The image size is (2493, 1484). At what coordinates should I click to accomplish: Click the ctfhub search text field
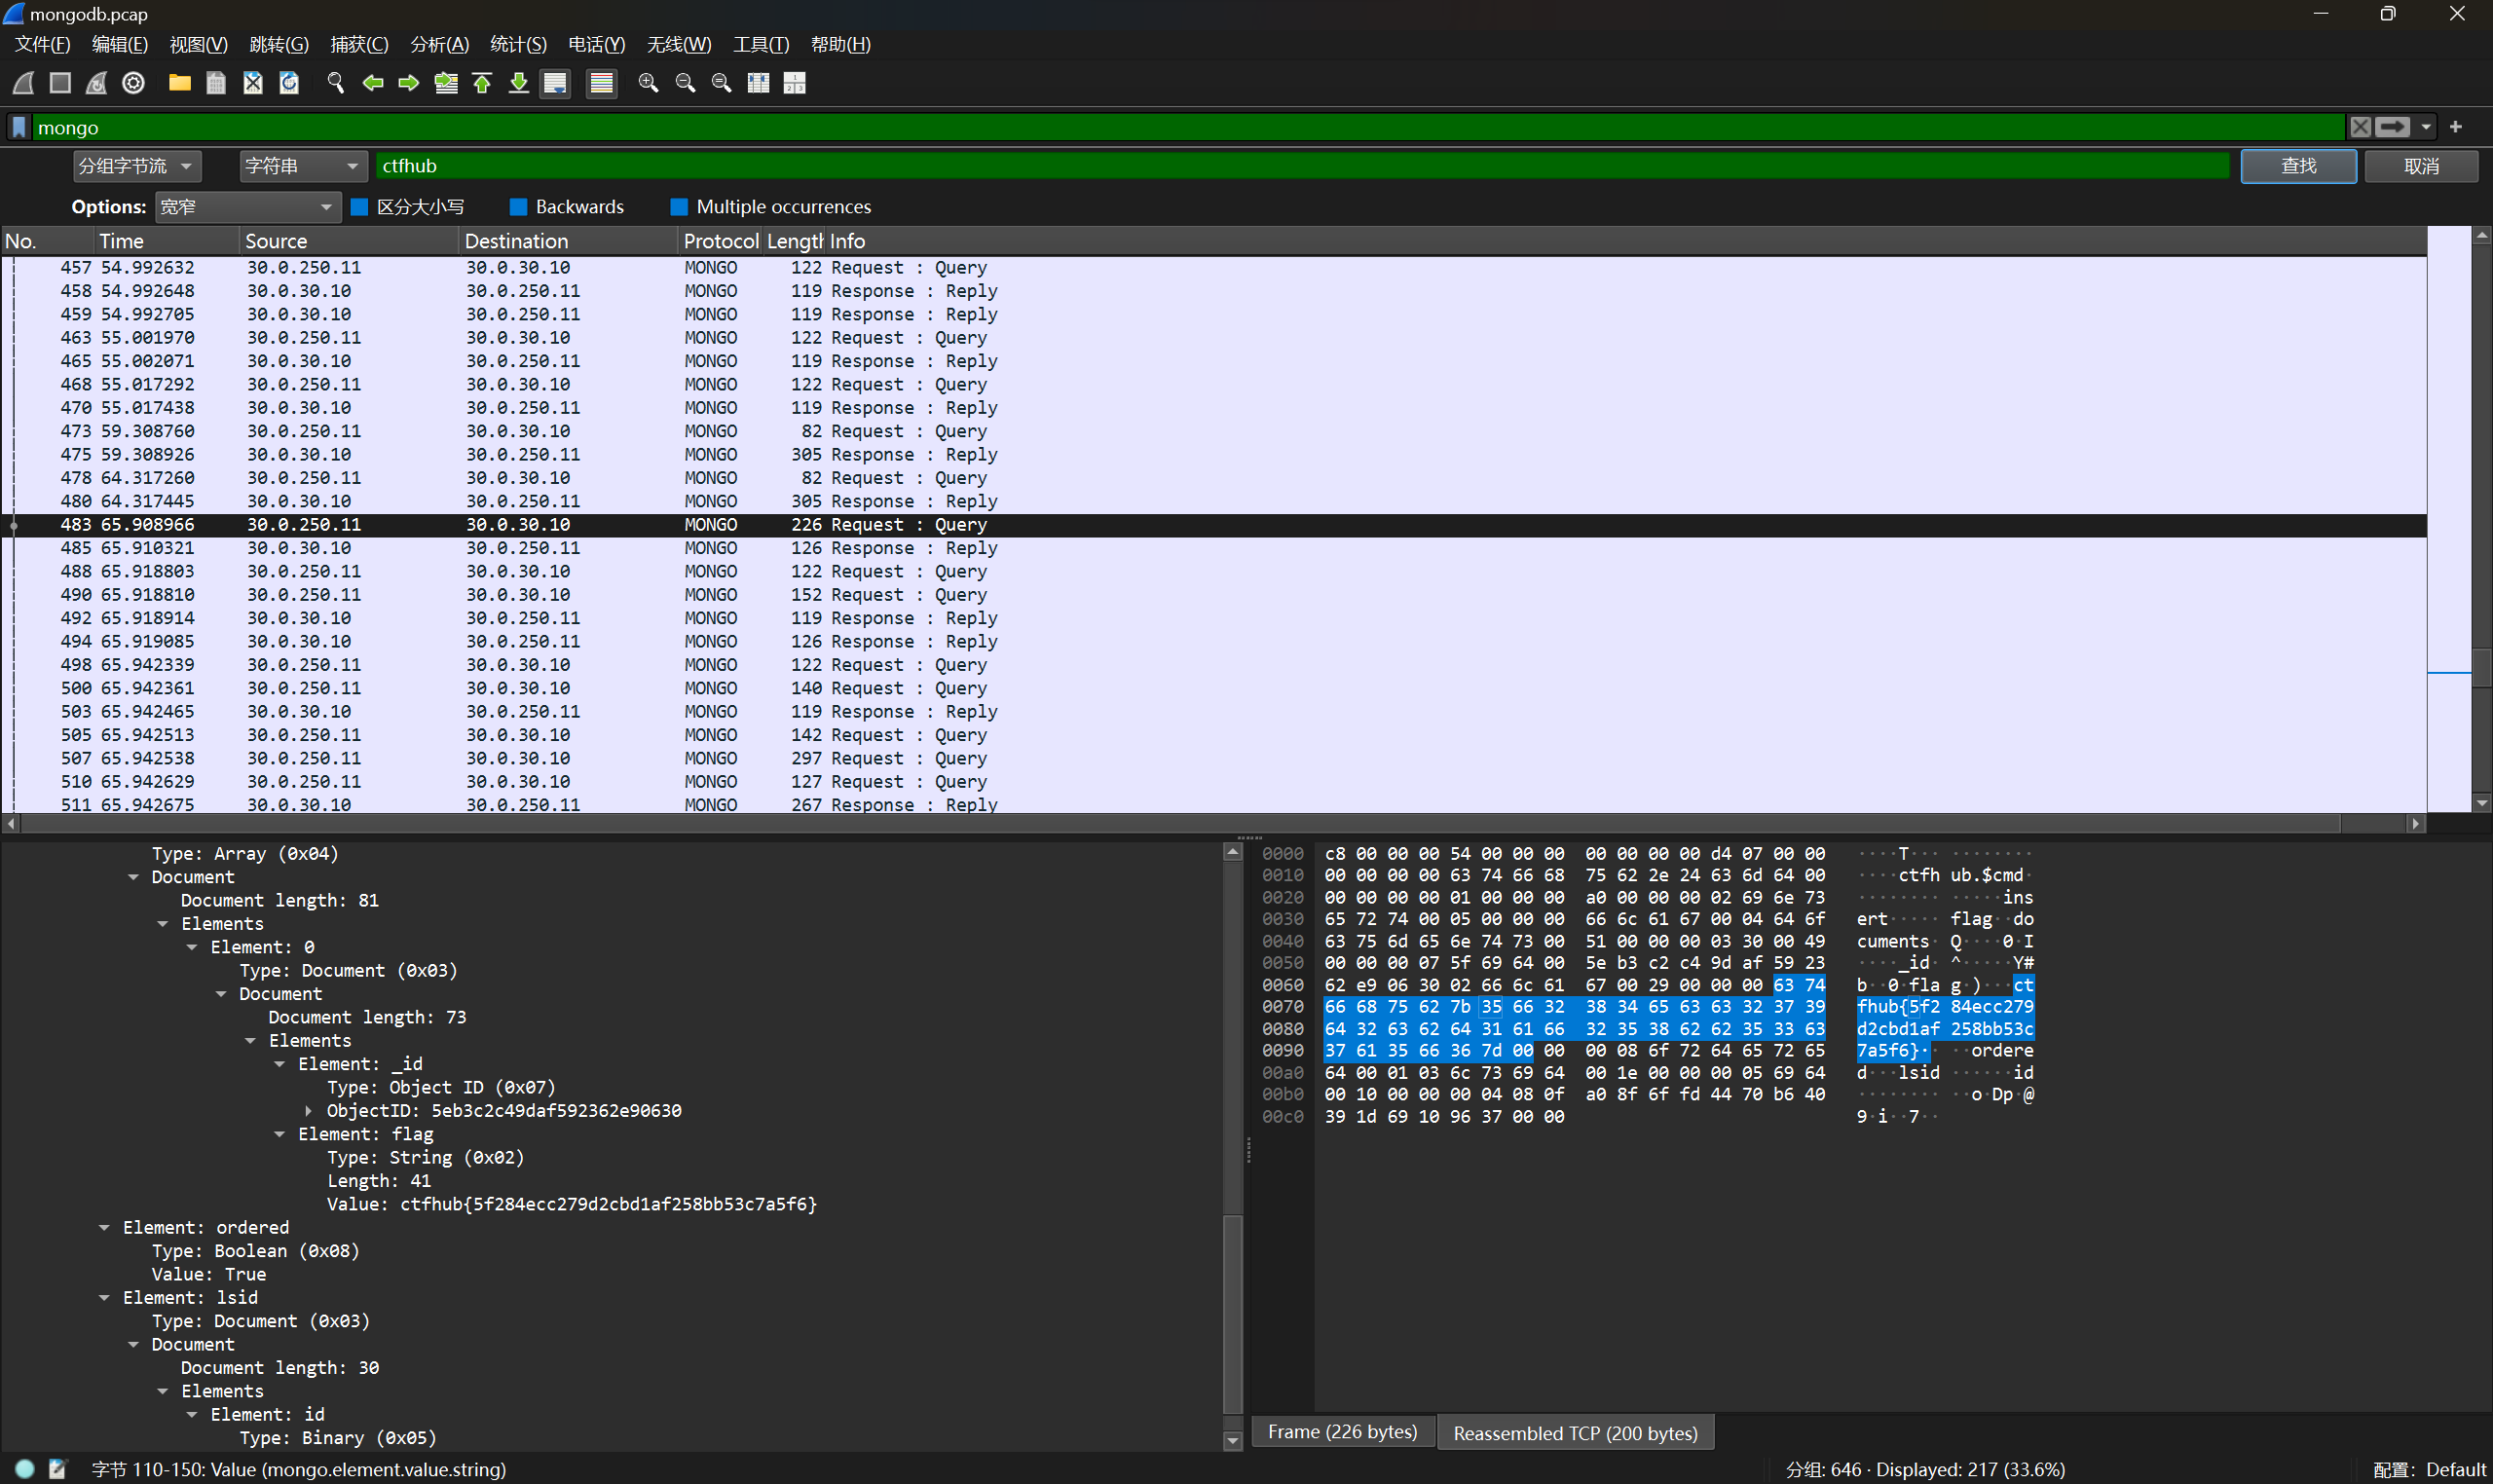1300,166
